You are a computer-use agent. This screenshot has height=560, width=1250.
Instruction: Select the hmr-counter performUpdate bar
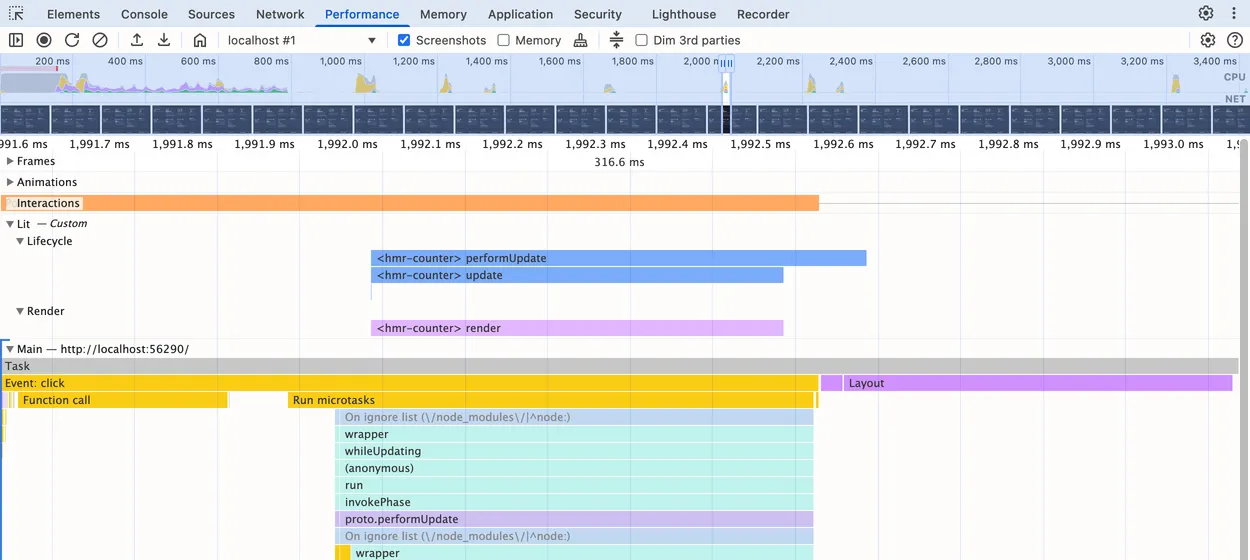click(618, 258)
